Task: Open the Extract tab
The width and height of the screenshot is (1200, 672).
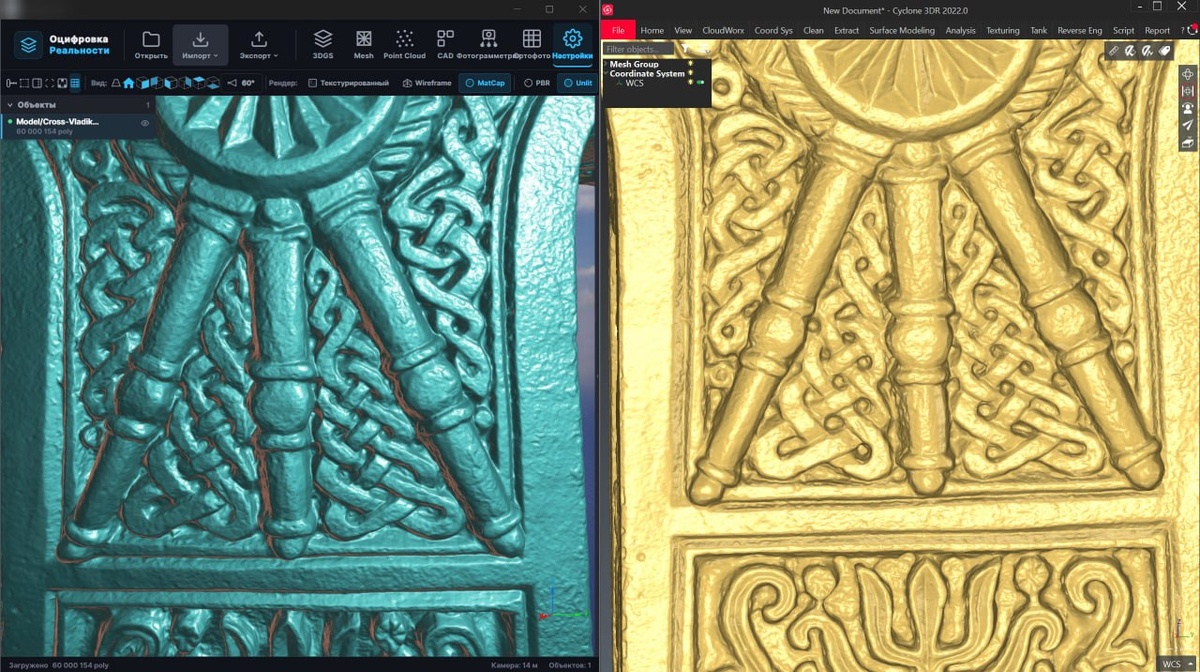Action: 847,30
